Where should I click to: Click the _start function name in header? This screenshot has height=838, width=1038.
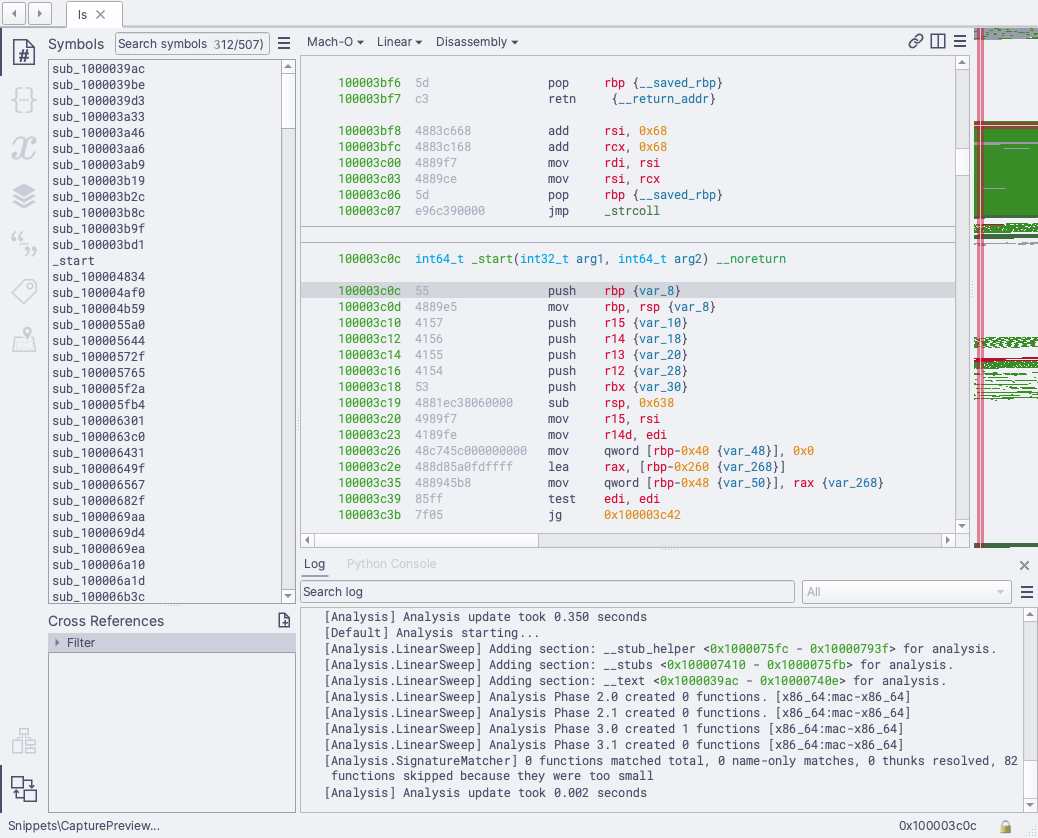click(x=493, y=259)
